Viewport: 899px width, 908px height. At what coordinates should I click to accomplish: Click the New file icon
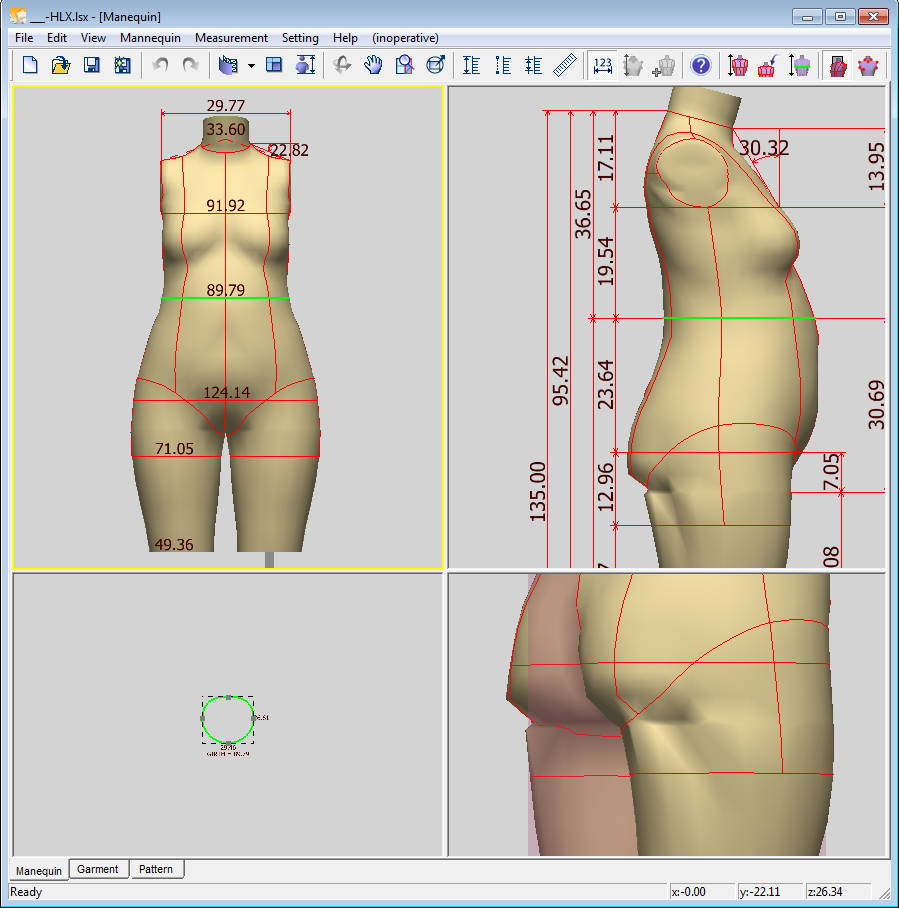pos(30,66)
